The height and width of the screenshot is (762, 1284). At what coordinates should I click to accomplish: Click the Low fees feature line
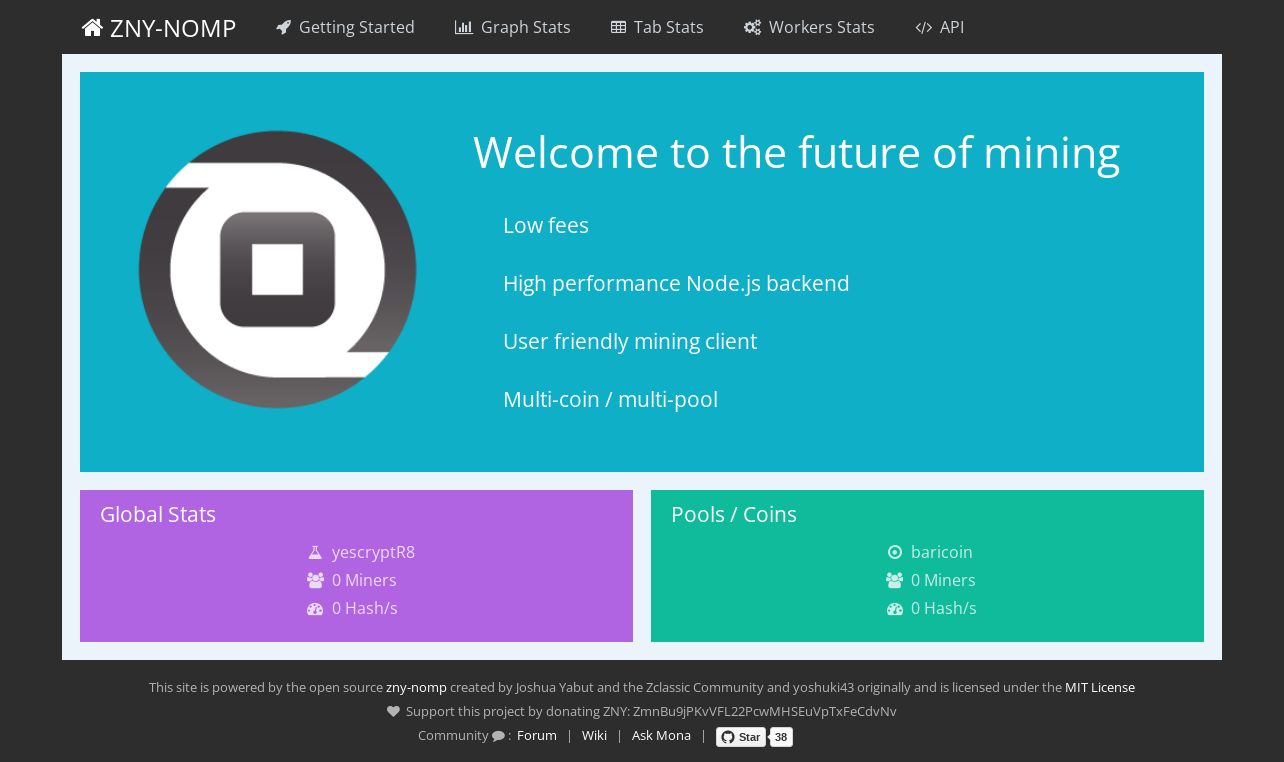coord(546,226)
